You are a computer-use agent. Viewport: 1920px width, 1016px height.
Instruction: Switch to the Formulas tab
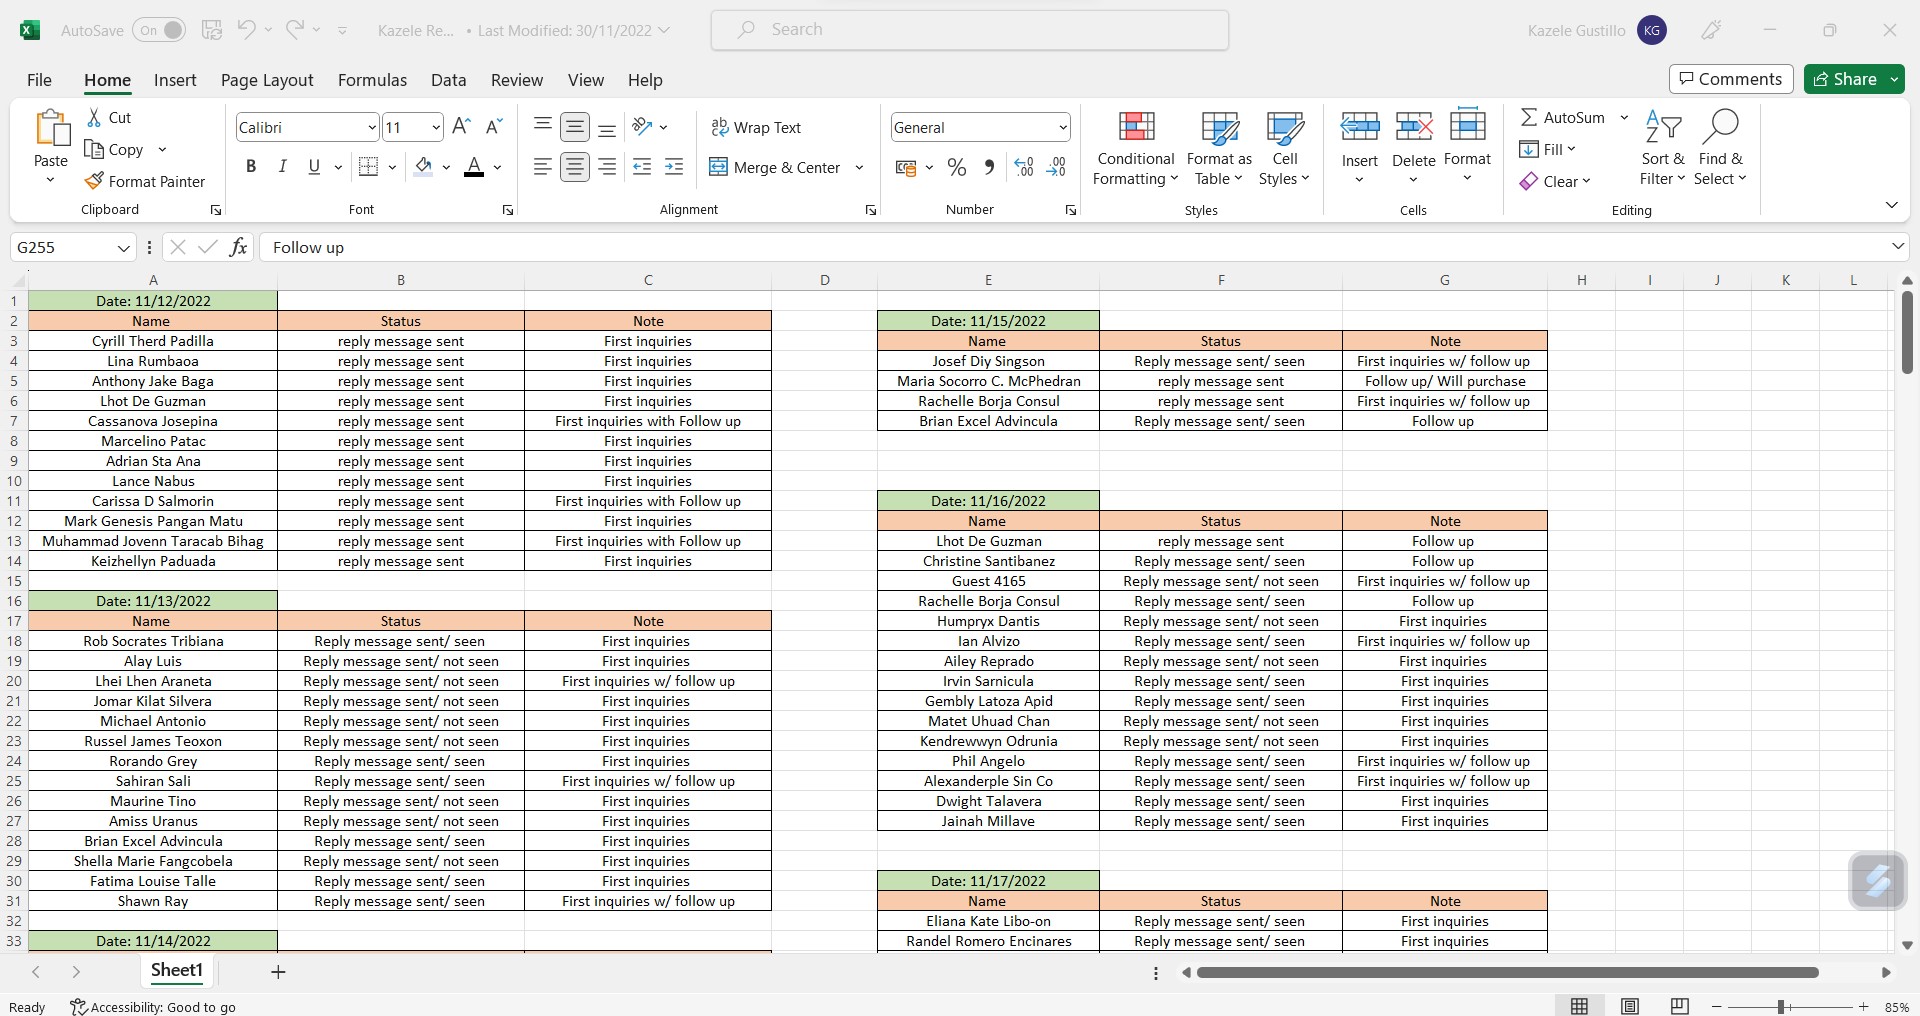pos(372,80)
